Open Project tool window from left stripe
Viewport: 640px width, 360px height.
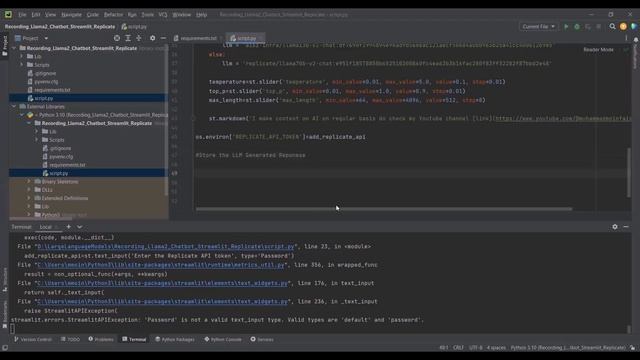(x=4, y=46)
